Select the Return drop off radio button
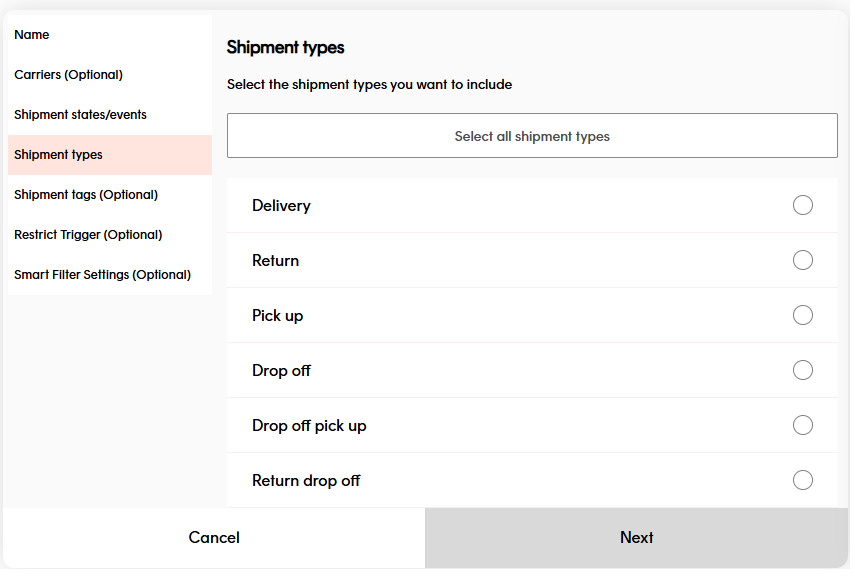The height and width of the screenshot is (578, 855). point(803,480)
